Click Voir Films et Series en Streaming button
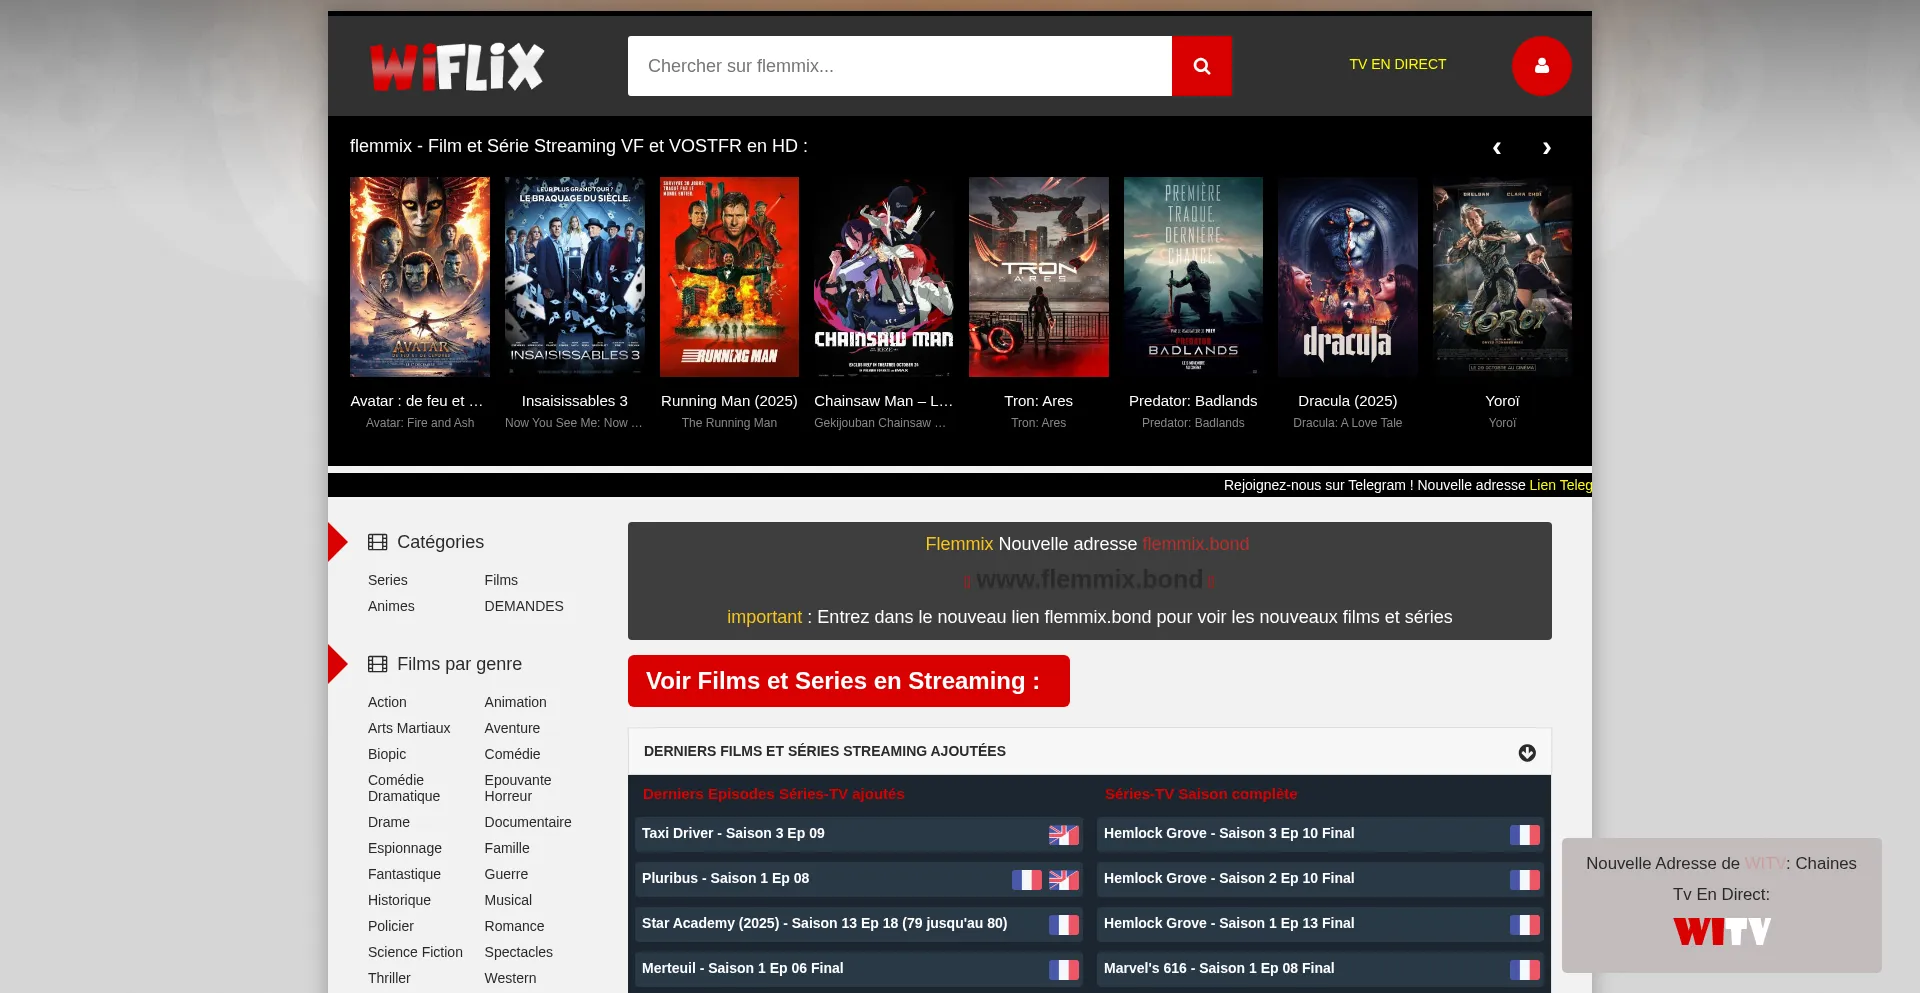This screenshot has width=1920, height=993. pyautogui.click(x=849, y=681)
